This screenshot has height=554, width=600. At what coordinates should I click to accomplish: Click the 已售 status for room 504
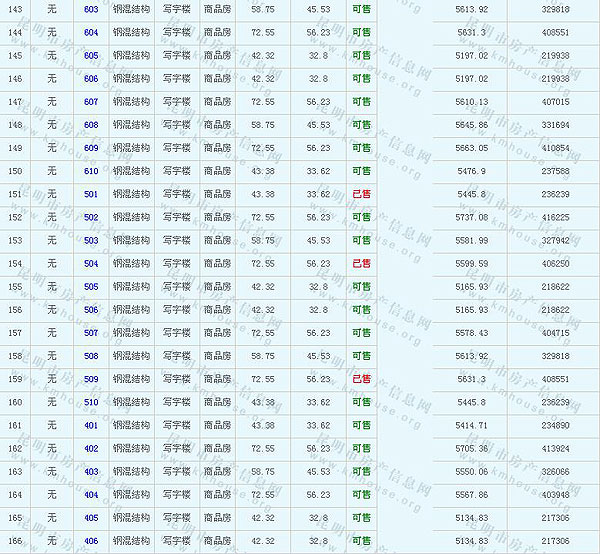[x=361, y=263]
